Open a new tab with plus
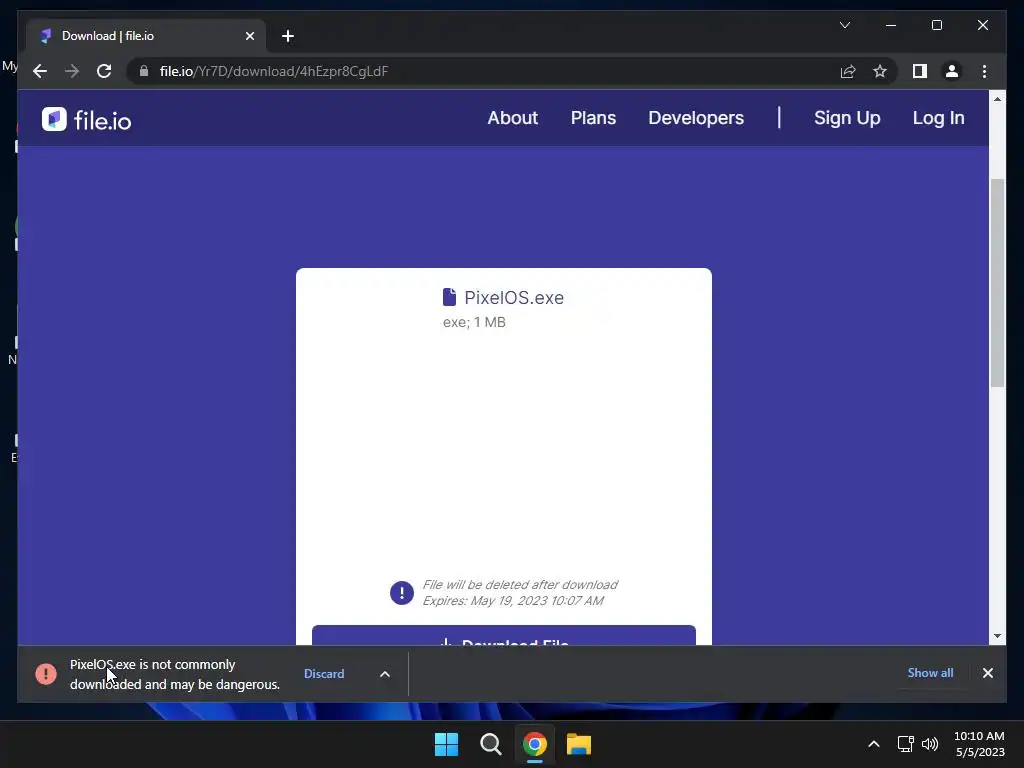 (x=287, y=36)
